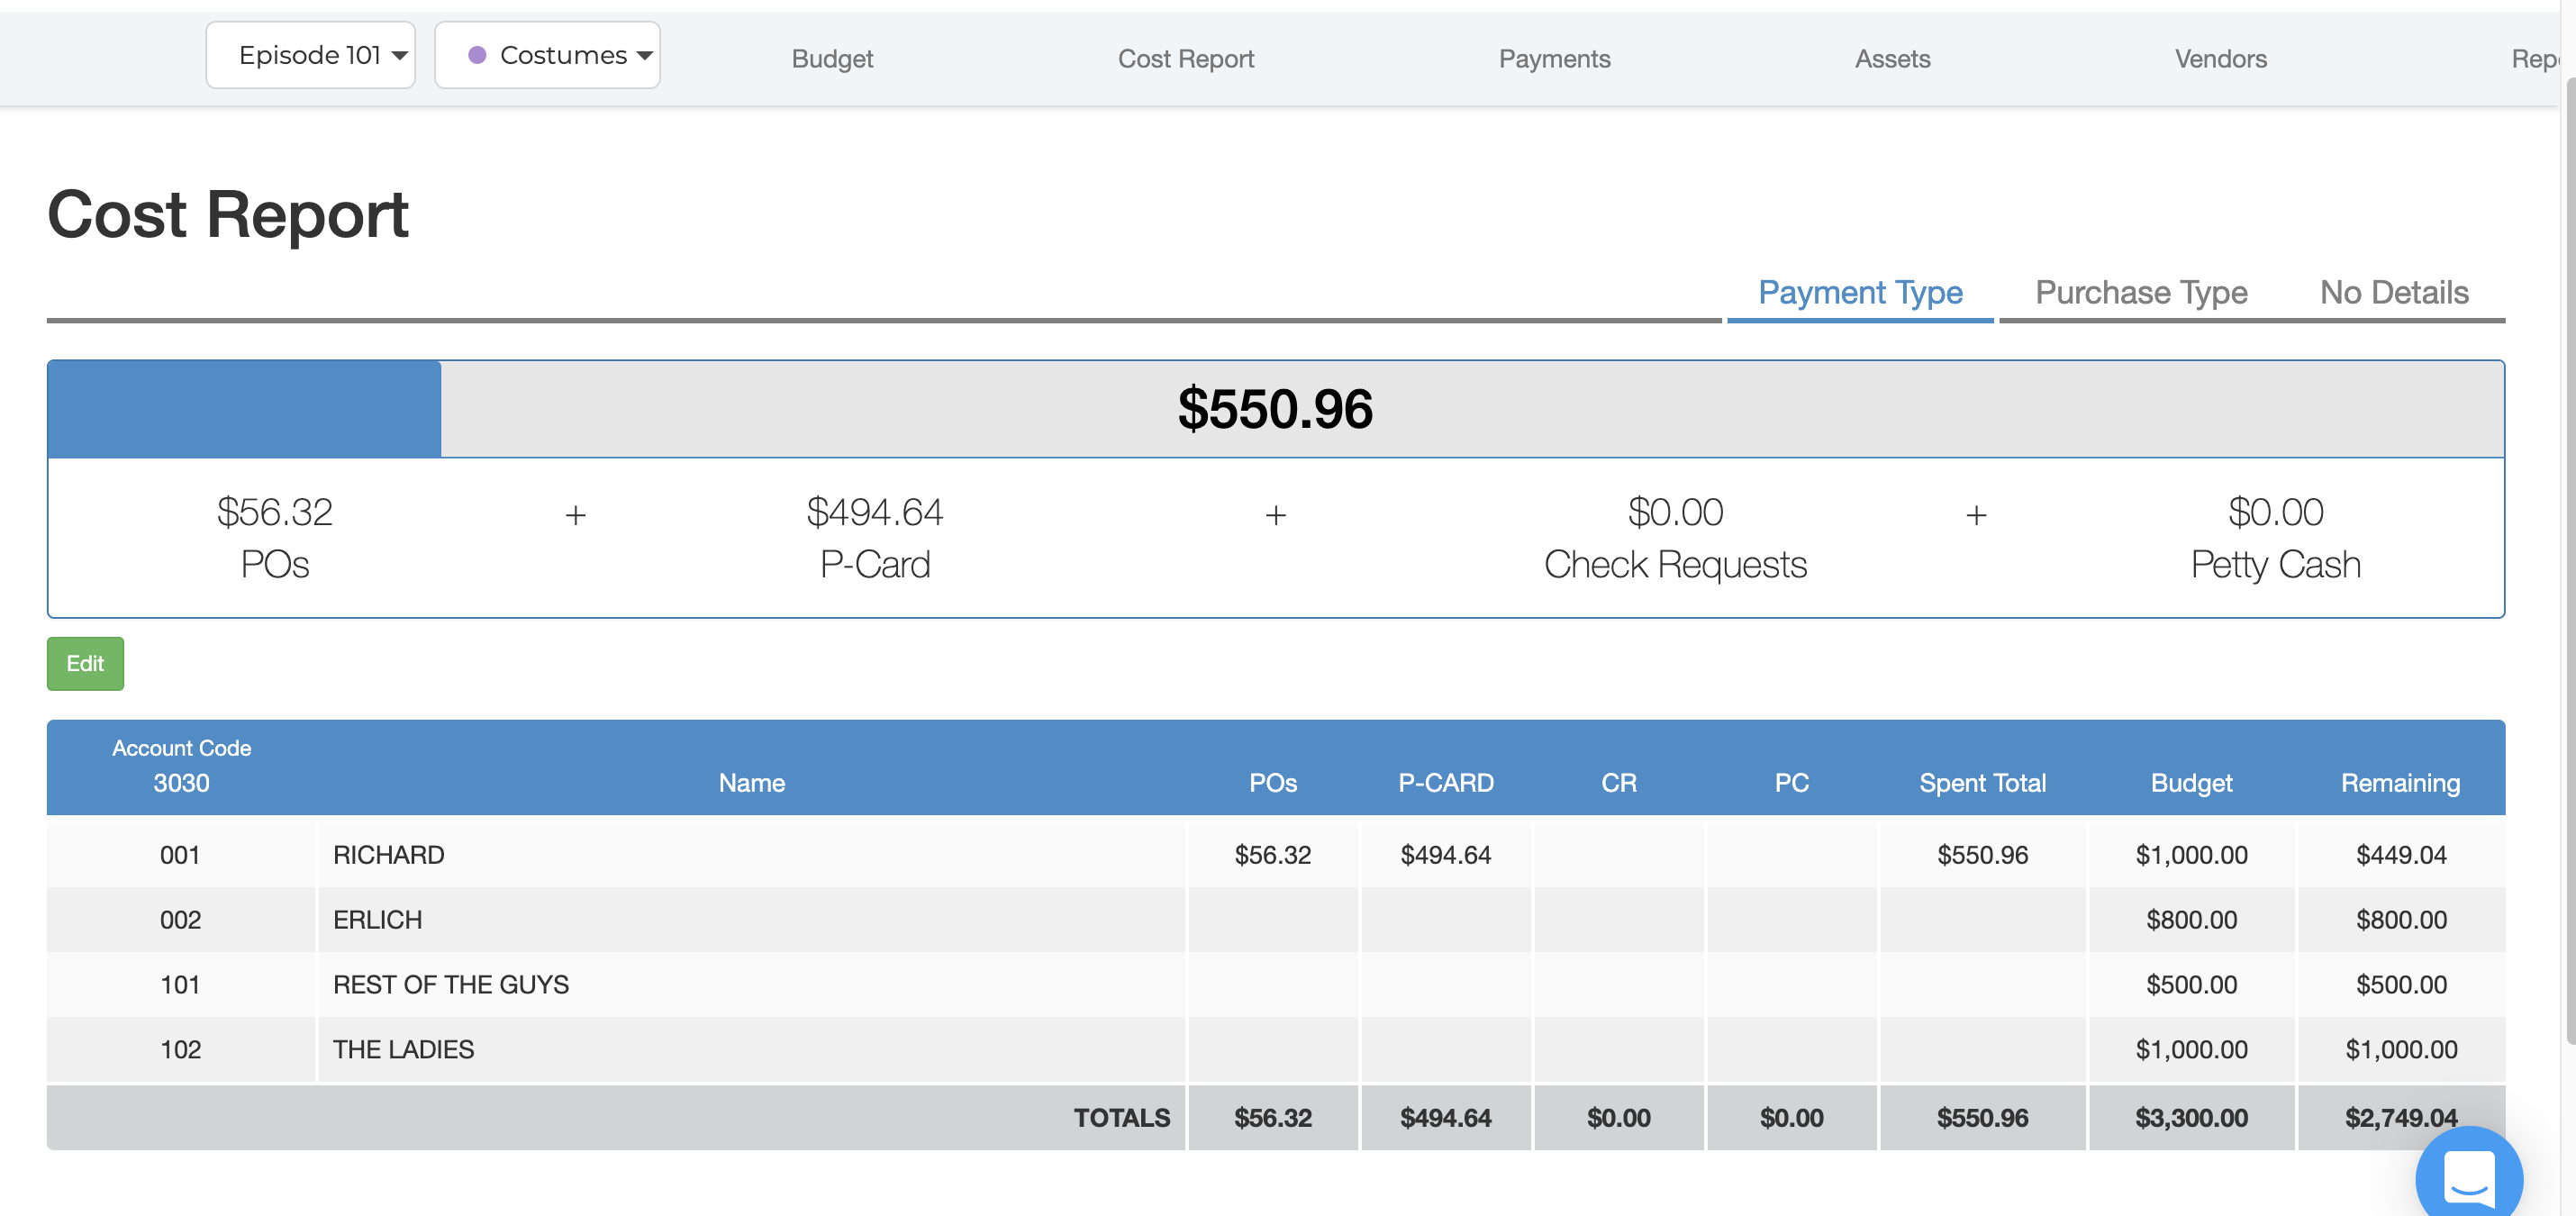Viewport: 2576px width, 1216px height.
Task: Click the $0.00 Check Requests summary
Action: (1675, 538)
